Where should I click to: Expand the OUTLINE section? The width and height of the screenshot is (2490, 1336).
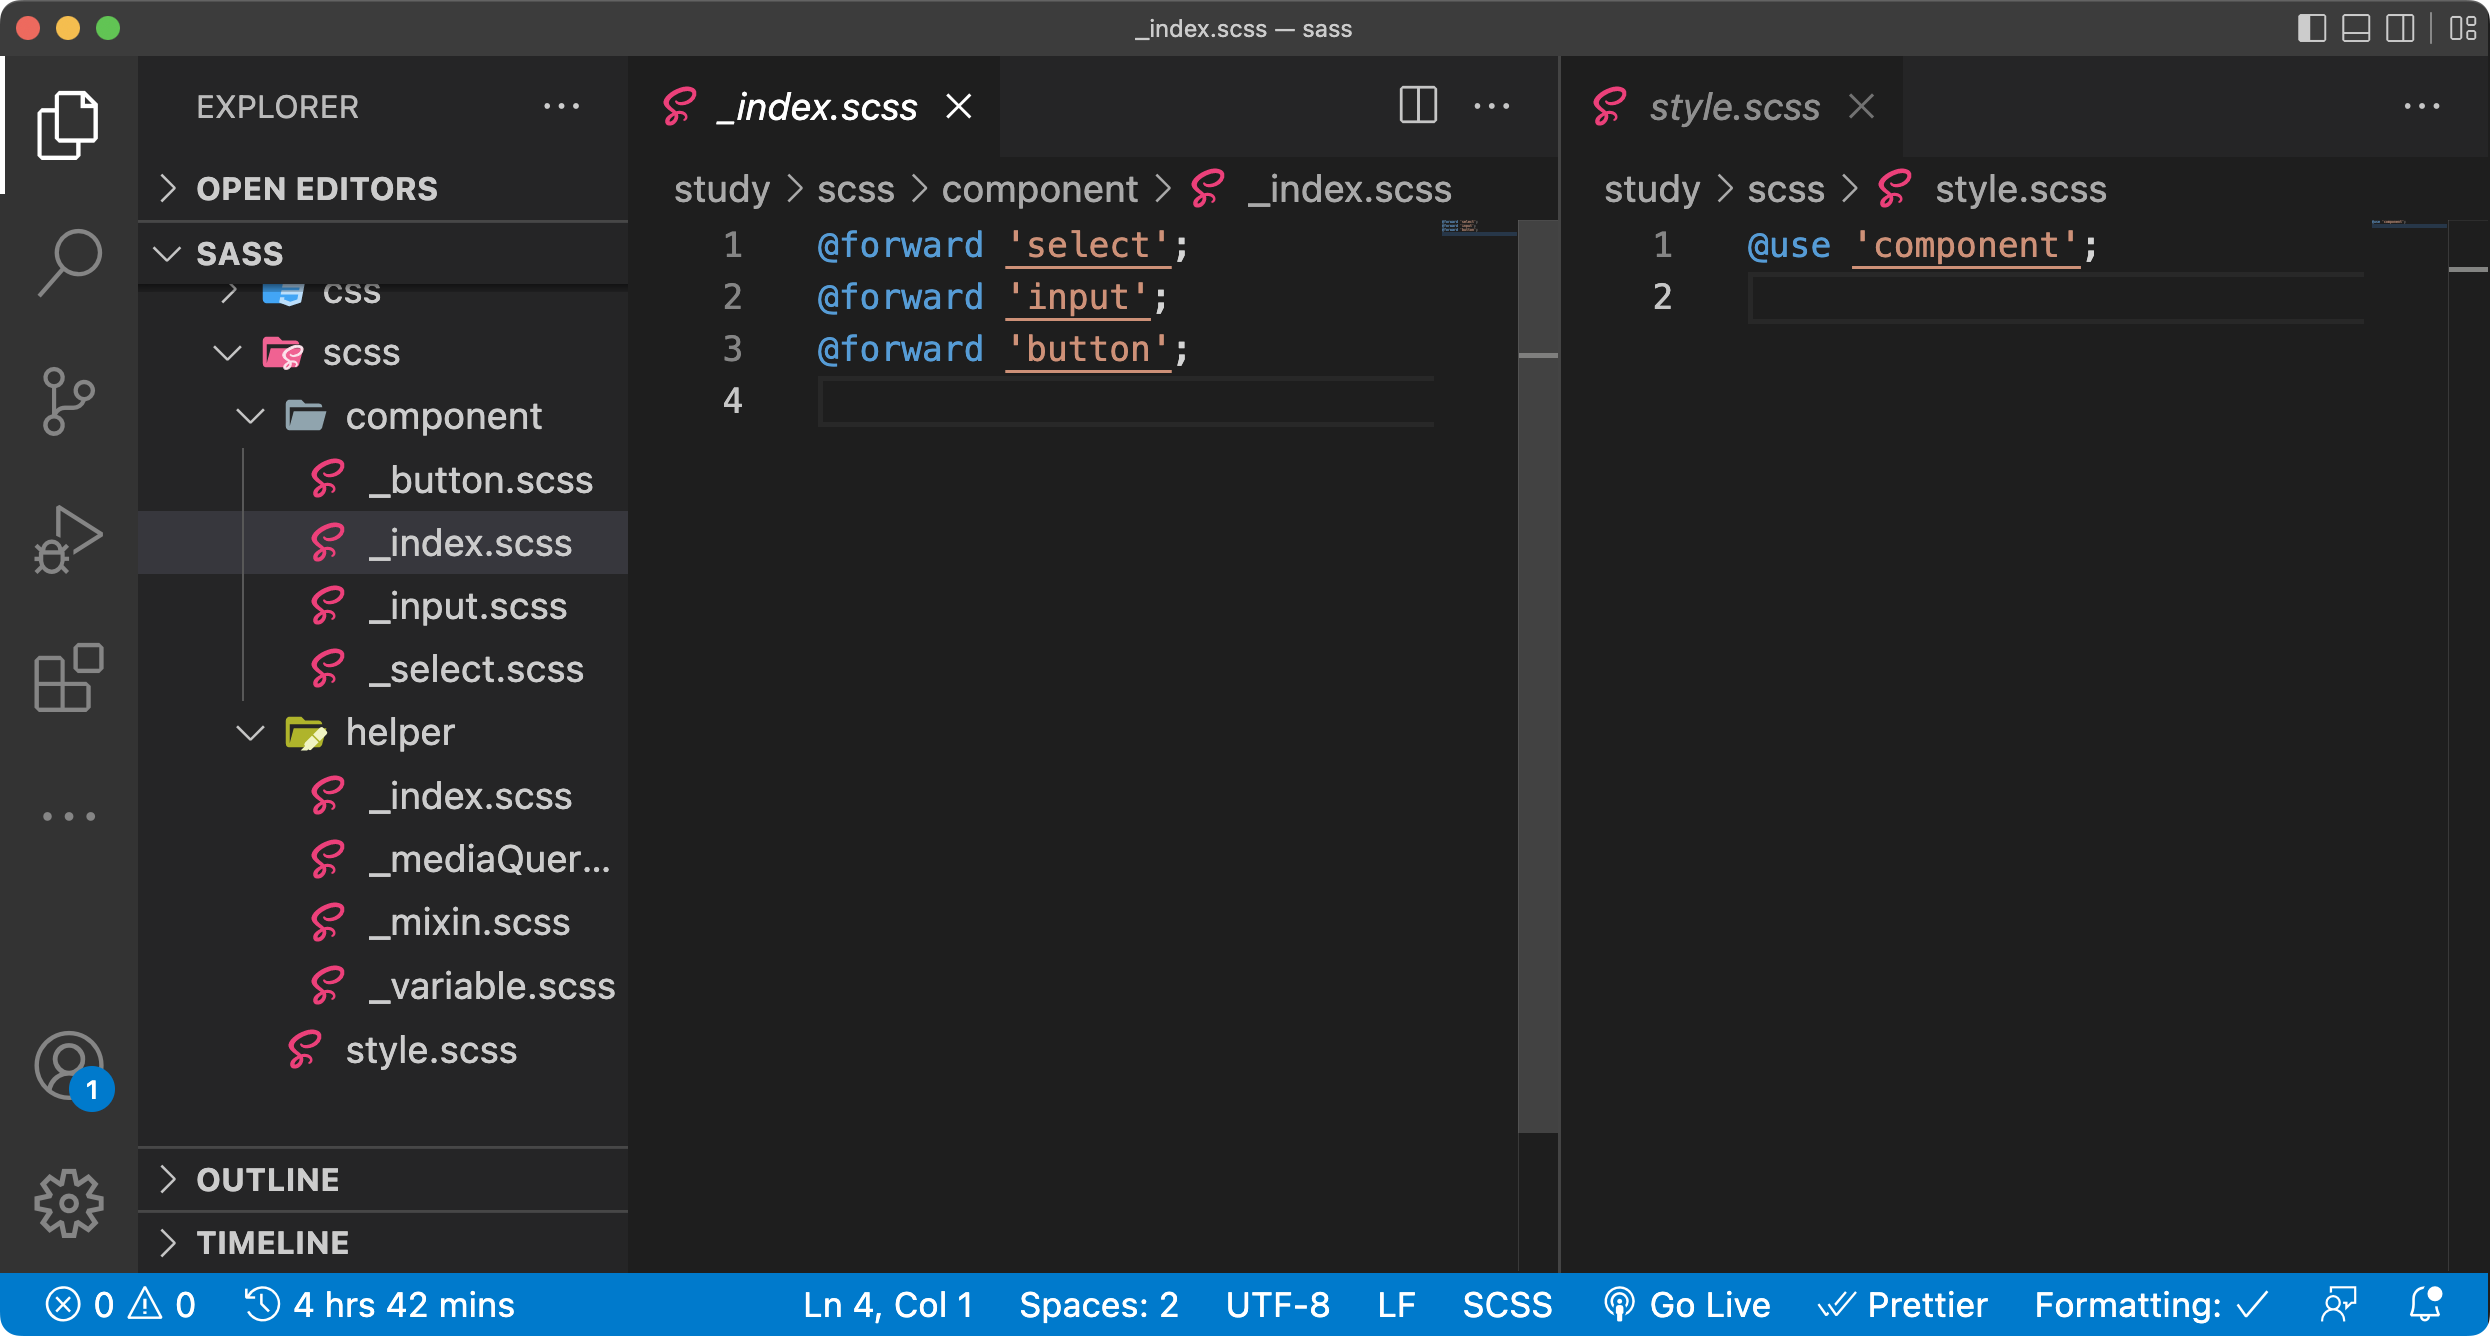pos(268,1180)
